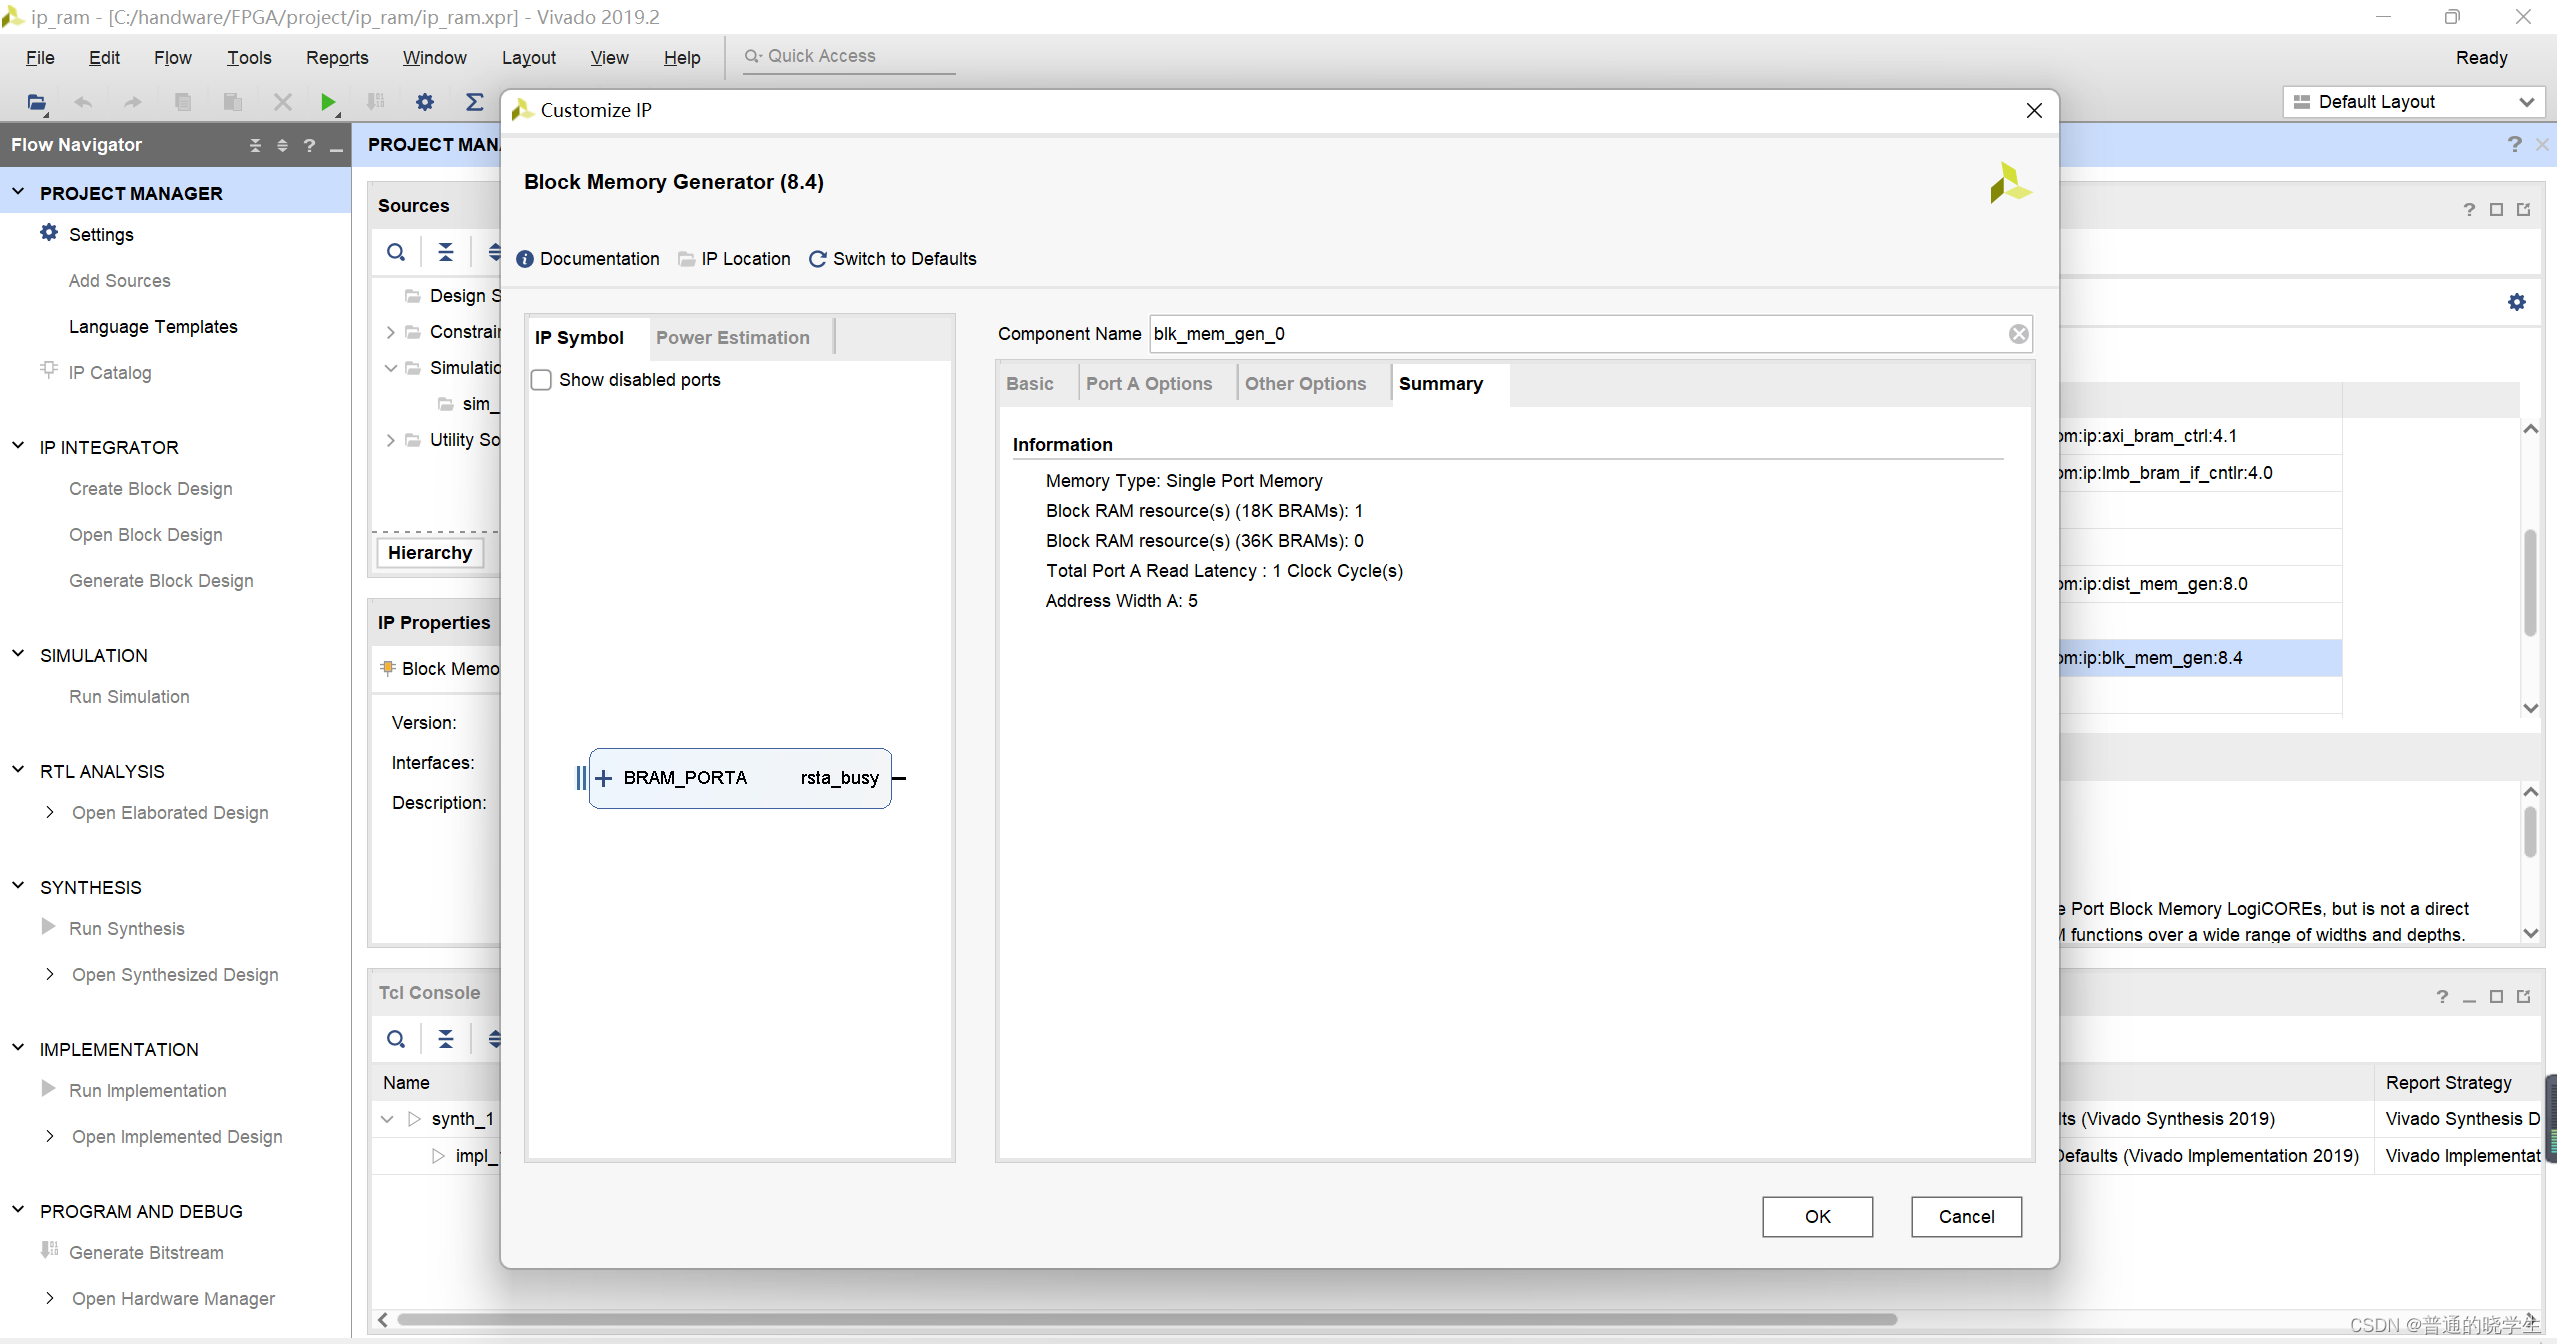
Task: Click the green Run toolbar icon
Action: tap(327, 102)
